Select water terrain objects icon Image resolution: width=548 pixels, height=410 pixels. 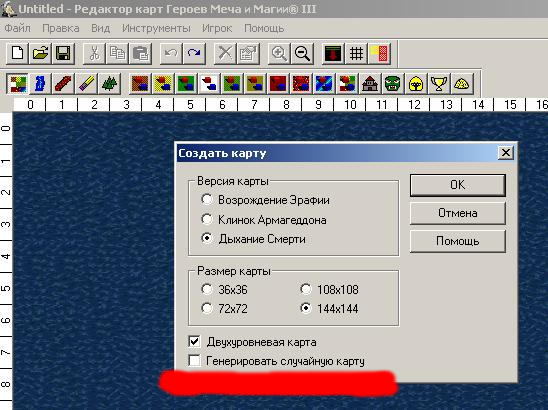(324, 84)
